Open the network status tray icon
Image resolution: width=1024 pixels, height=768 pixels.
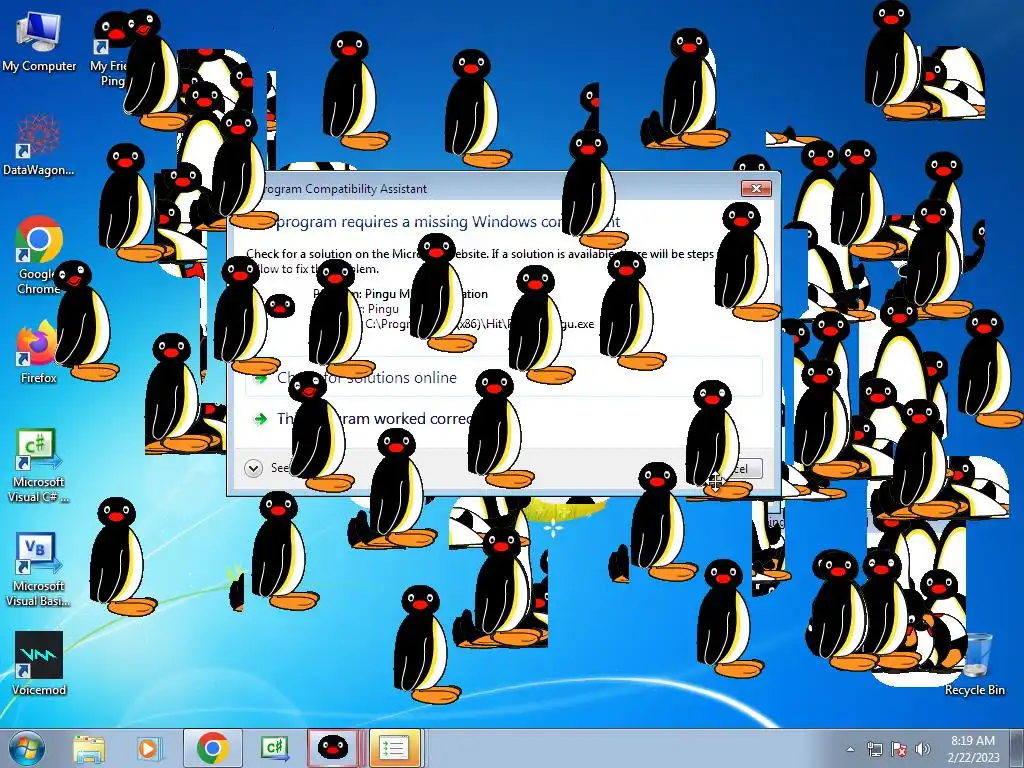point(874,749)
